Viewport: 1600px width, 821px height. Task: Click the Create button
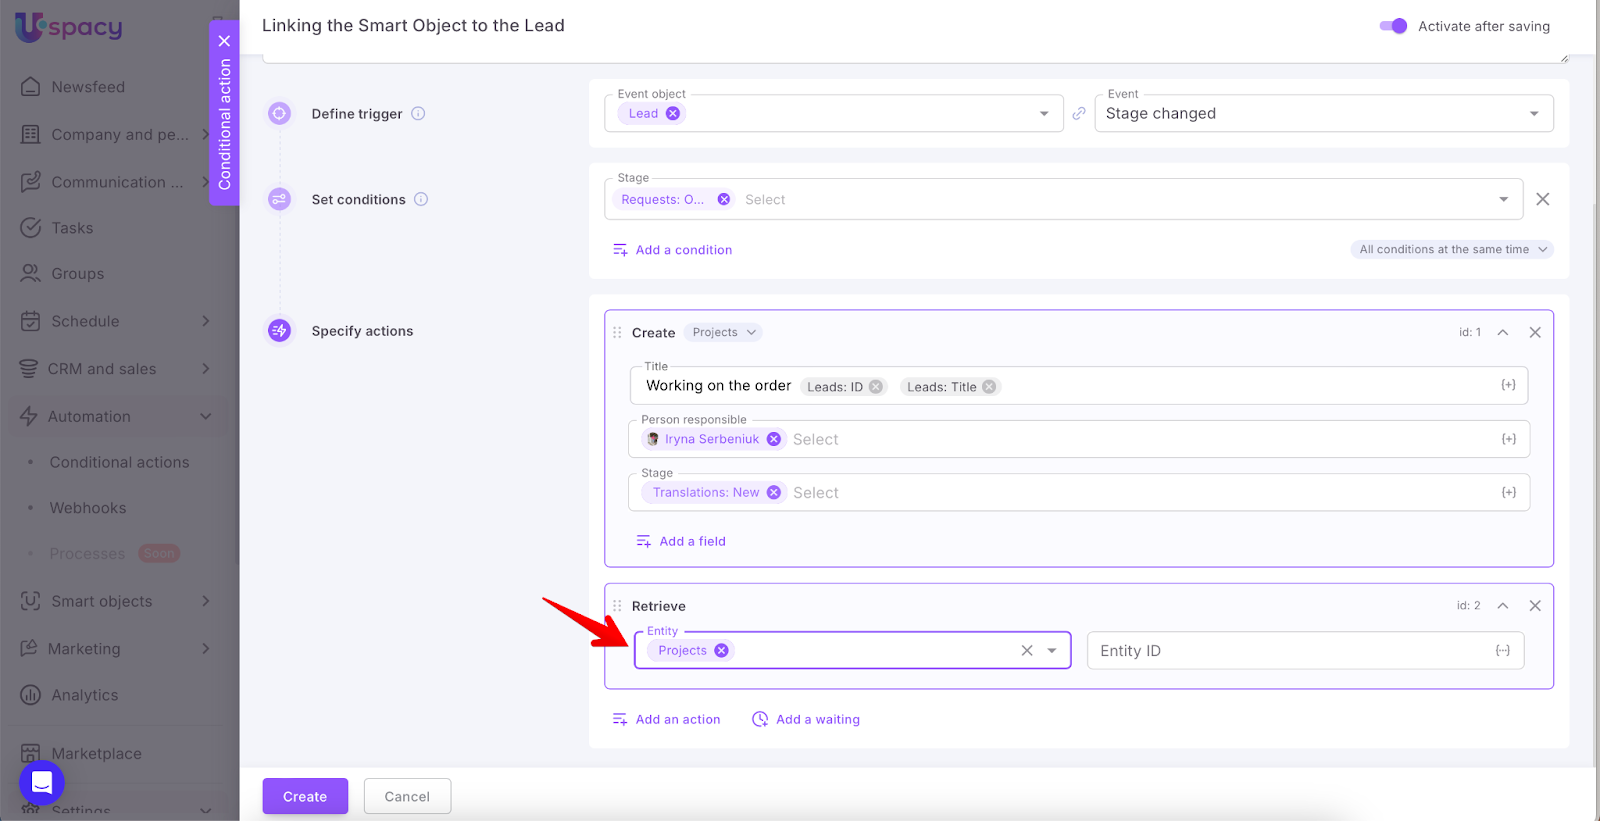305,796
